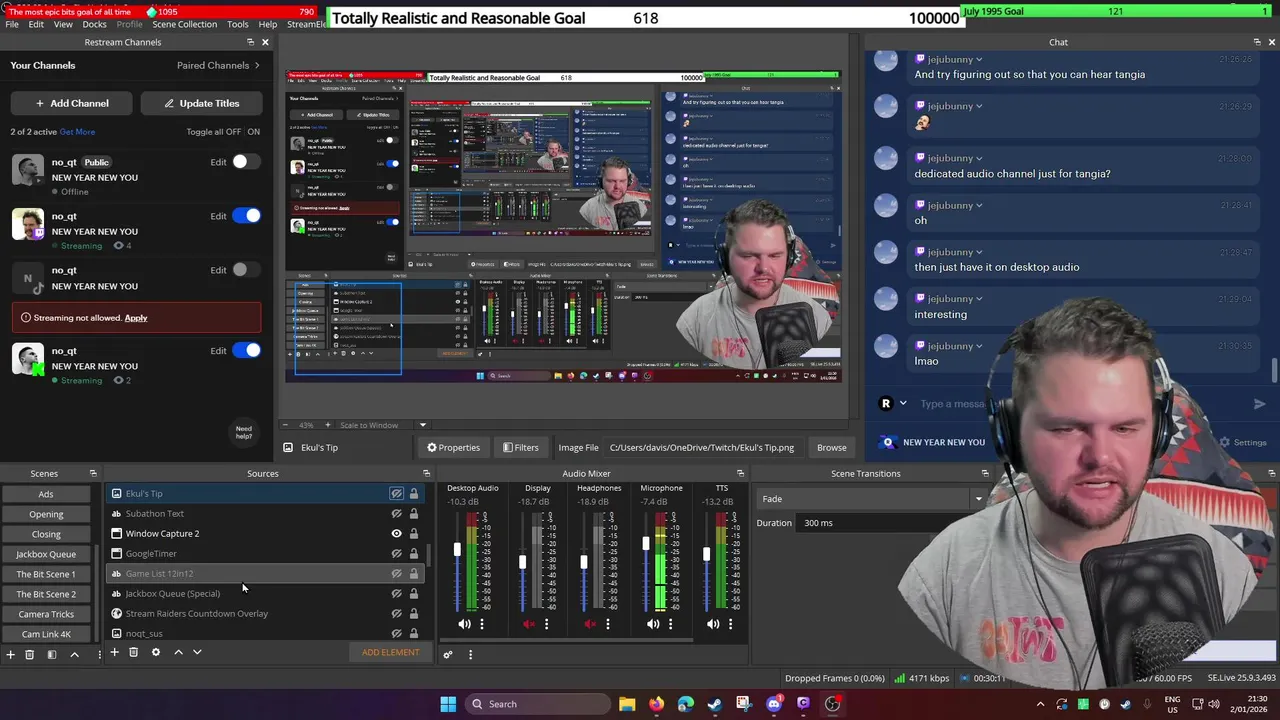Browse for the image file
Screen dimensions: 1280x720
(831, 448)
